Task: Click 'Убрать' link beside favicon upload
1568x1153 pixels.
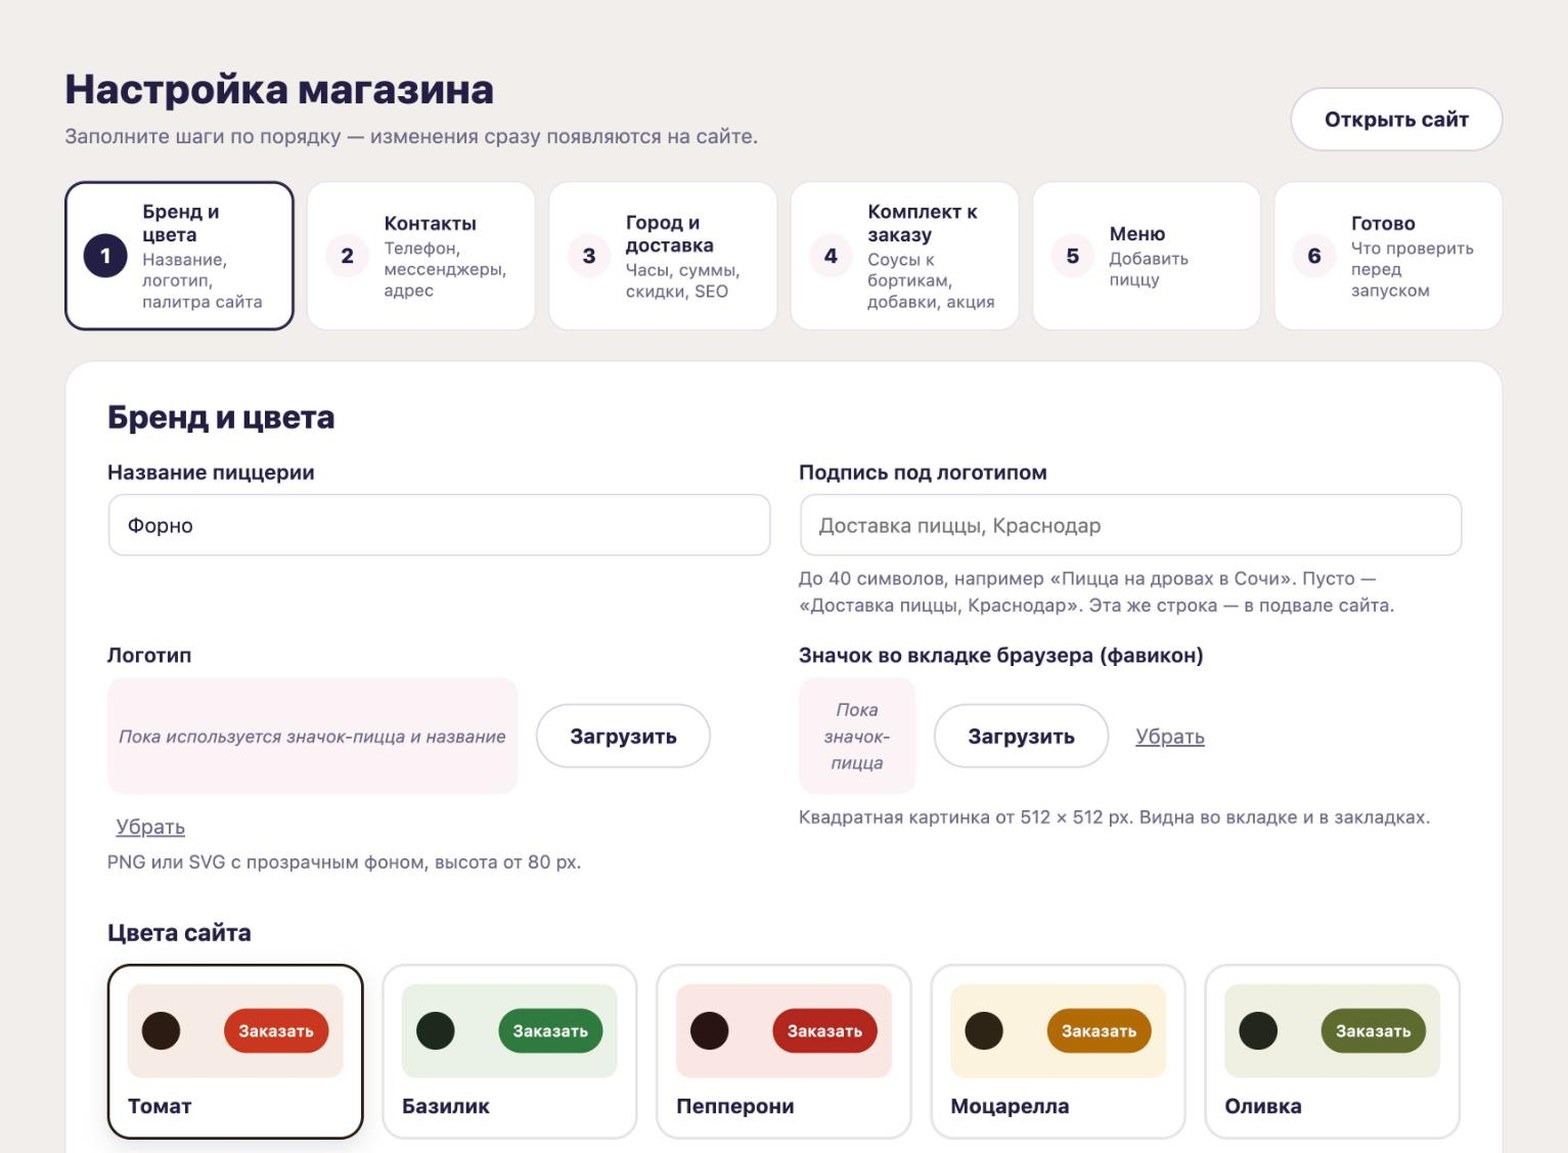Action: [x=1170, y=737]
